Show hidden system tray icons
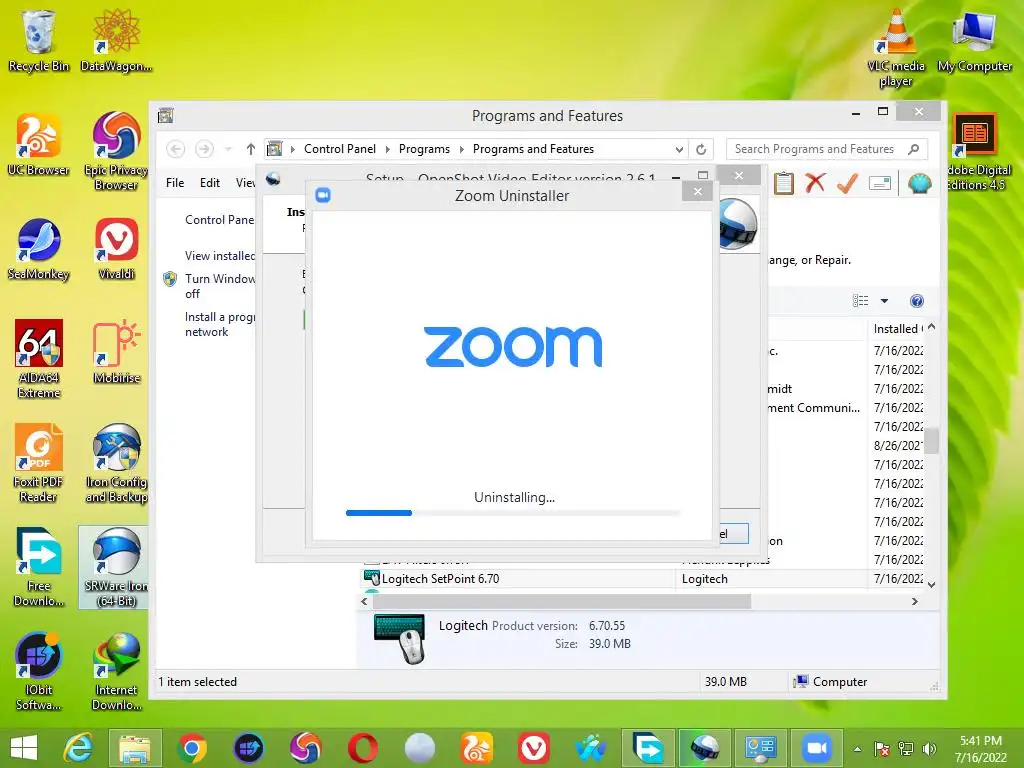The image size is (1024, 768). tap(857, 749)
